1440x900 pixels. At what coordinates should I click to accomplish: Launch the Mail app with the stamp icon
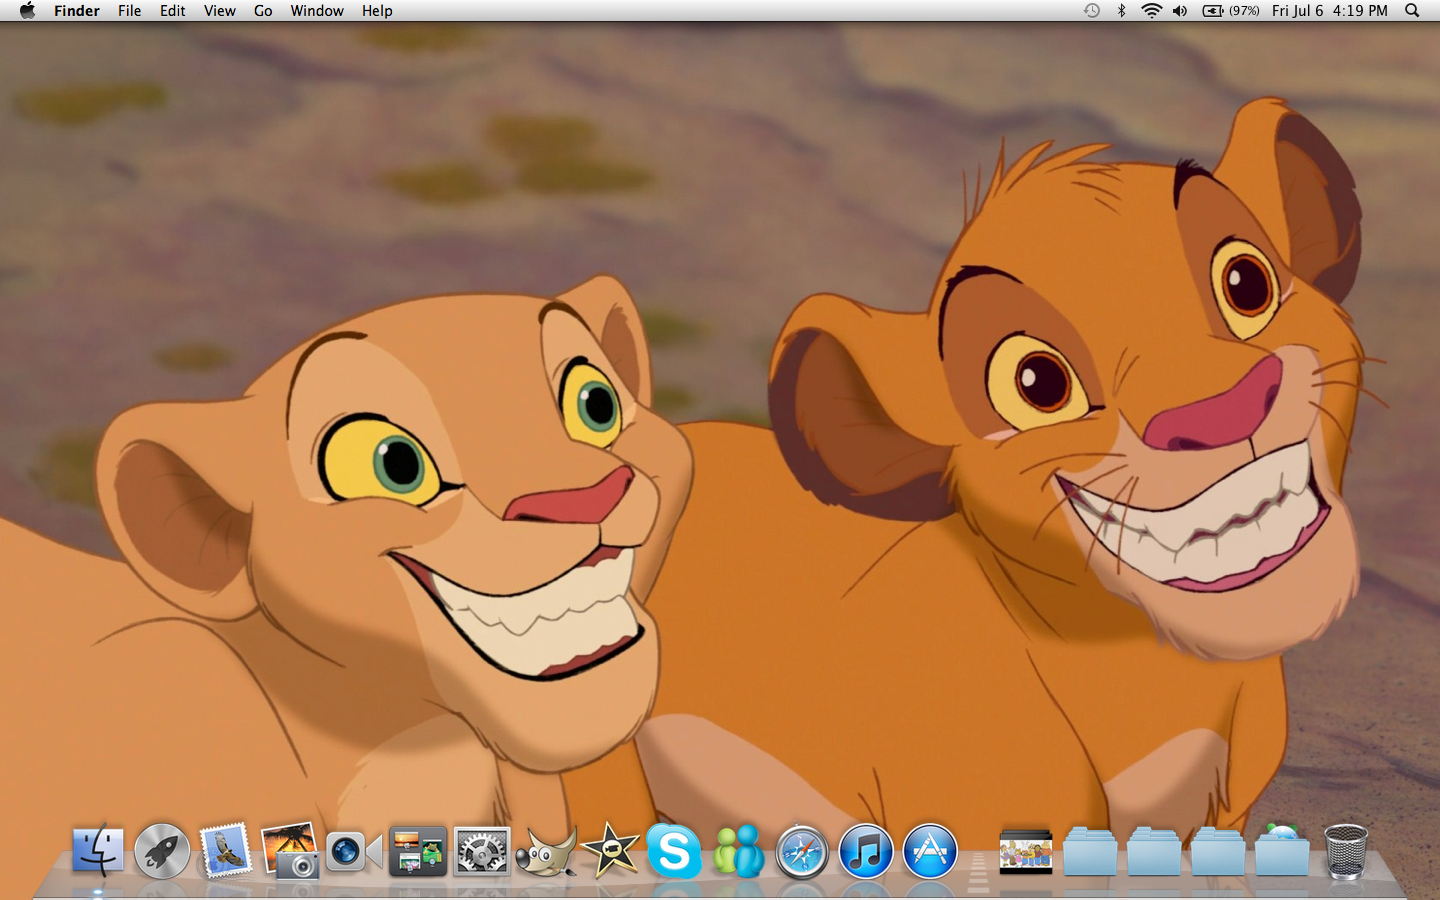(225, 852)
